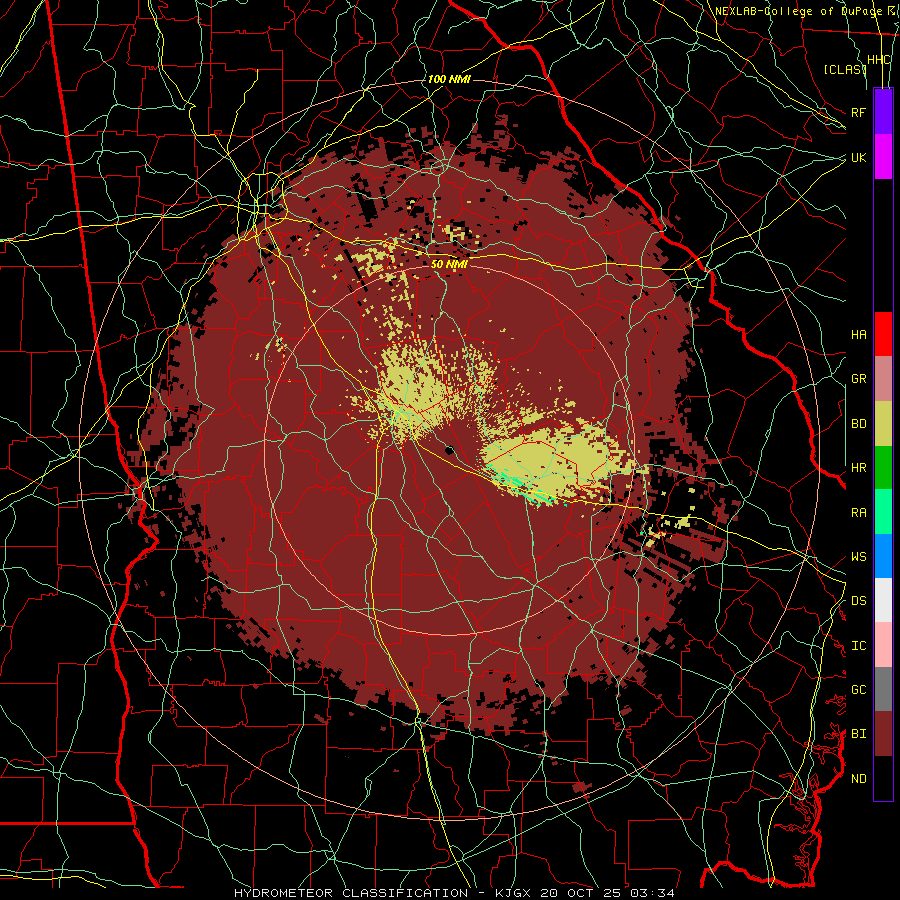Pick the HR green legend swatch

pos(883,468)
